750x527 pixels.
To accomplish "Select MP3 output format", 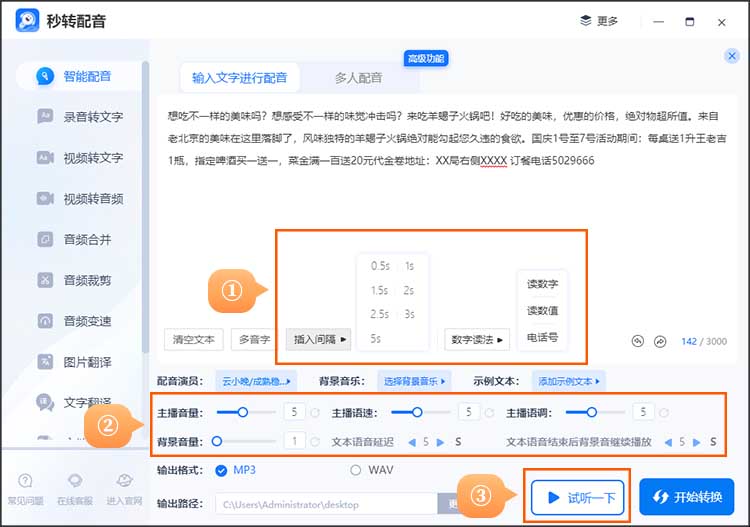I will click(221, 470).
